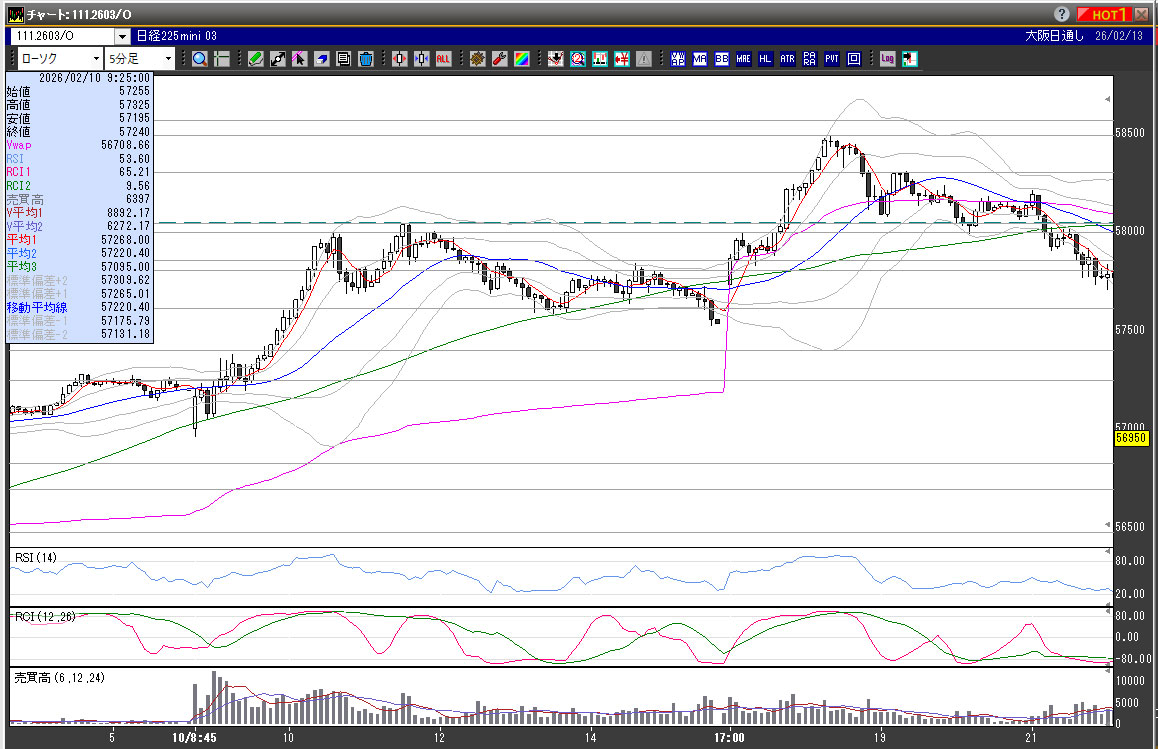This screenshot has width=1158, height=749.
Task: Expand the ローソク chart type dropdown
Action: [96, 59]
